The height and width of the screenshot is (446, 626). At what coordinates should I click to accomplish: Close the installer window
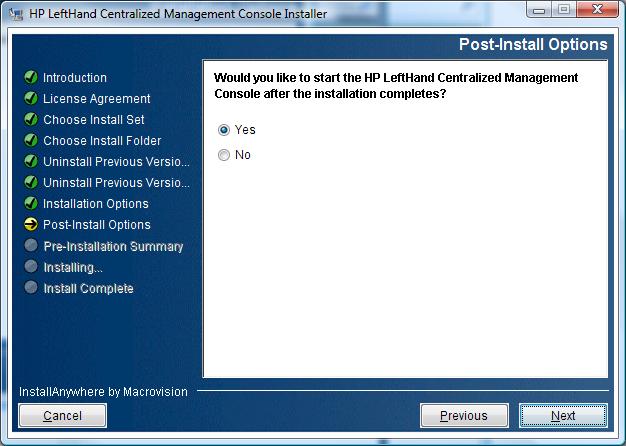tap(597, 10)
